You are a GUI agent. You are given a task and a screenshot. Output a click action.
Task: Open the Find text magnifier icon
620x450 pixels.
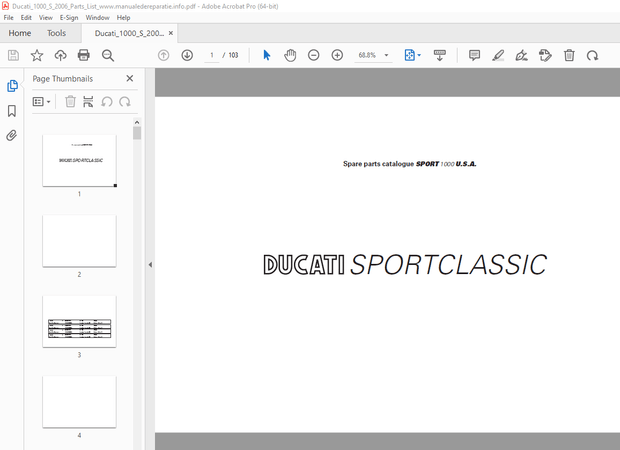pos(108,55)
